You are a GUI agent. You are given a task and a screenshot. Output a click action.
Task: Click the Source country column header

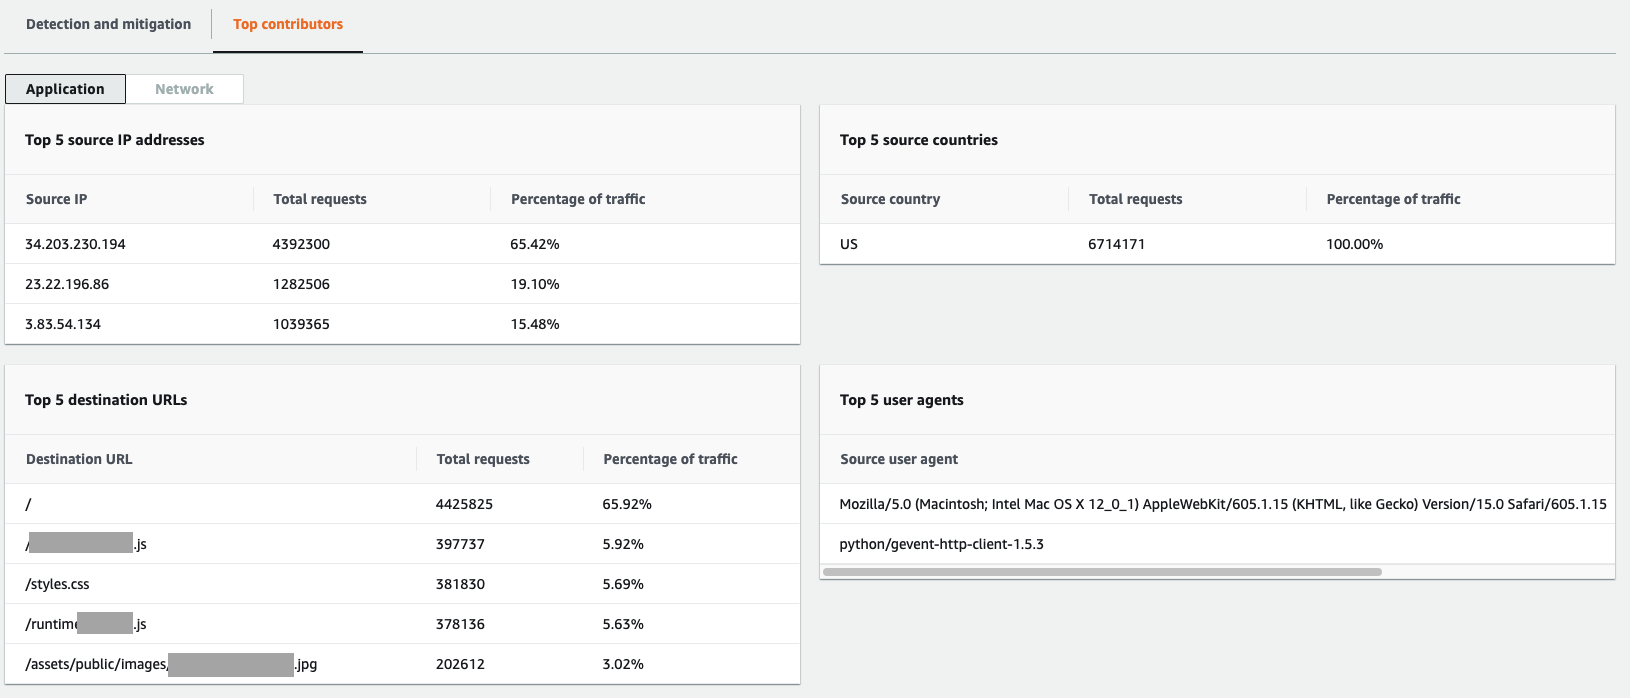point(890,199)
